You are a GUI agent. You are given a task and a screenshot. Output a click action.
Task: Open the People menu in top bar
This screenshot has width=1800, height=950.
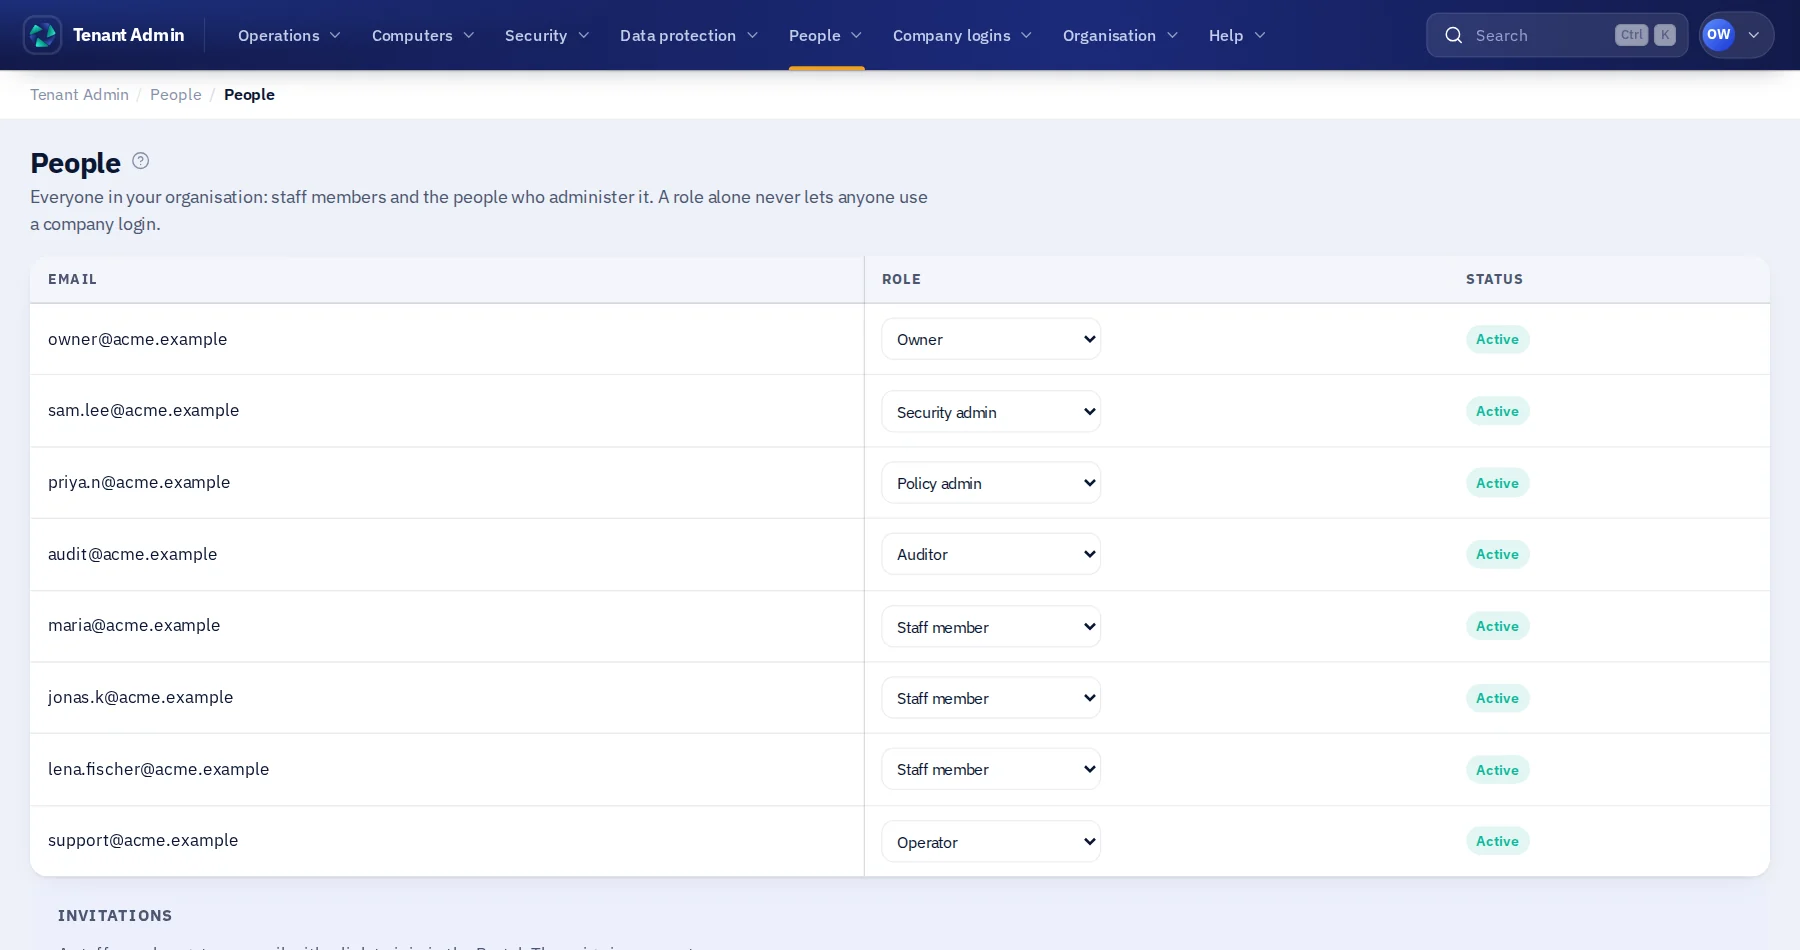pos(825,35)
